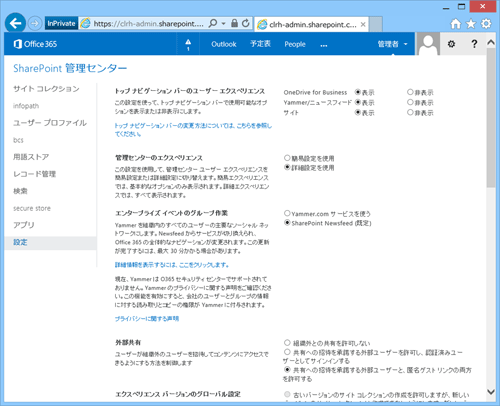Open the browser Home icon
The width and height of the screenshot is (500, 406).
[456, 24]
